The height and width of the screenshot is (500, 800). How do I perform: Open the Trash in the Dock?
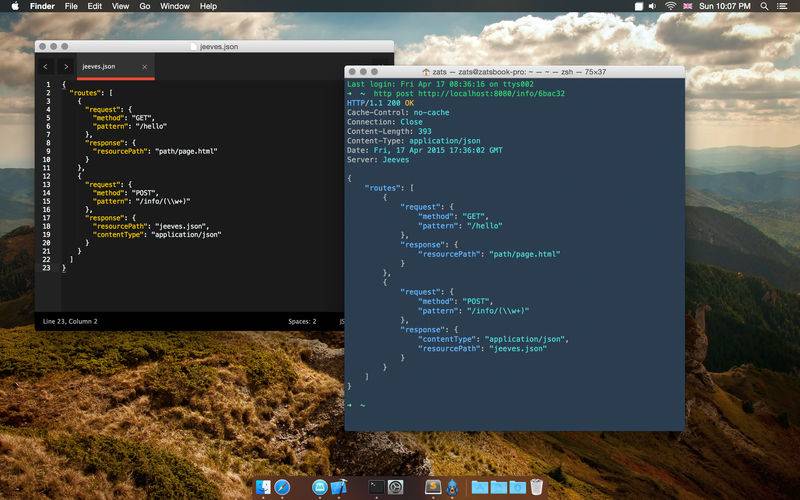pos(536,487)
